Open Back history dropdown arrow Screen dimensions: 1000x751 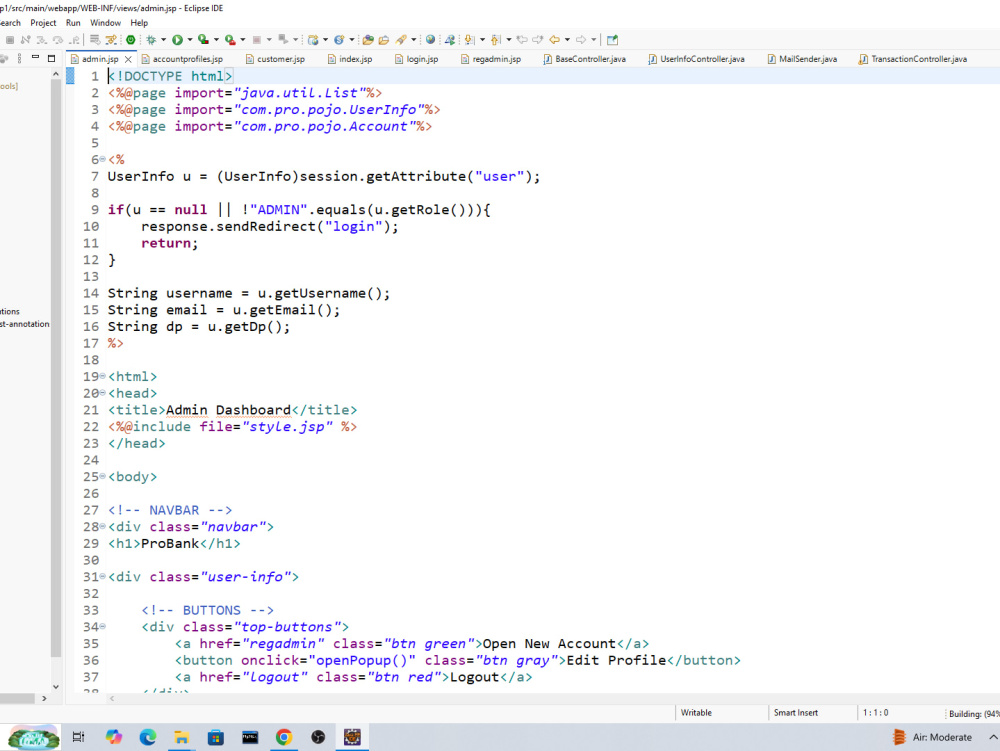point(567,40)
